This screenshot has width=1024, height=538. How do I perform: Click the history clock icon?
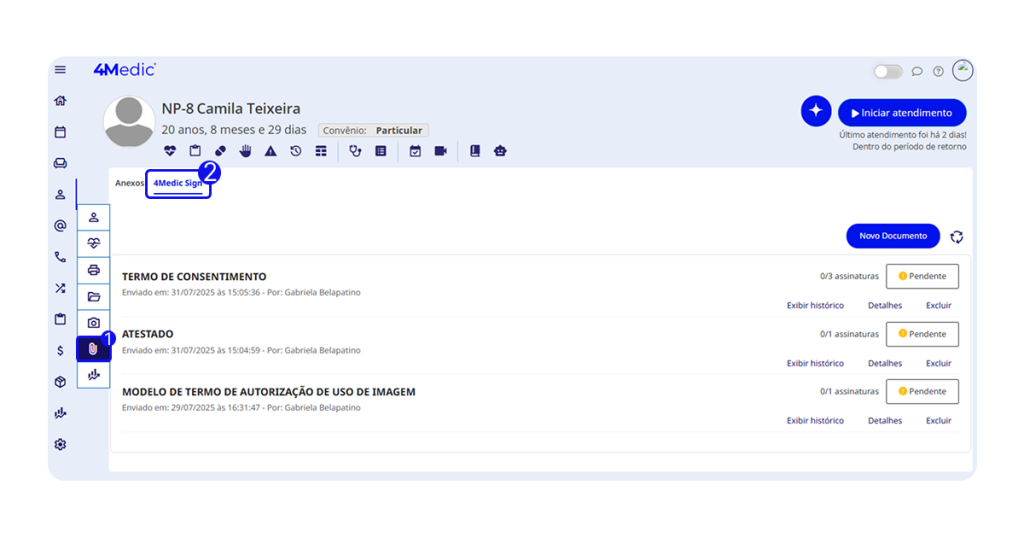[x=296, y=151]
